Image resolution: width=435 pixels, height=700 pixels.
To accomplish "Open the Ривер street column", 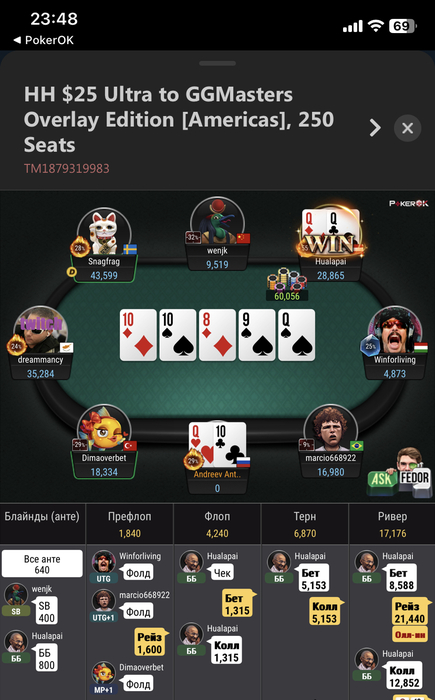I will [x=392, y=525].
